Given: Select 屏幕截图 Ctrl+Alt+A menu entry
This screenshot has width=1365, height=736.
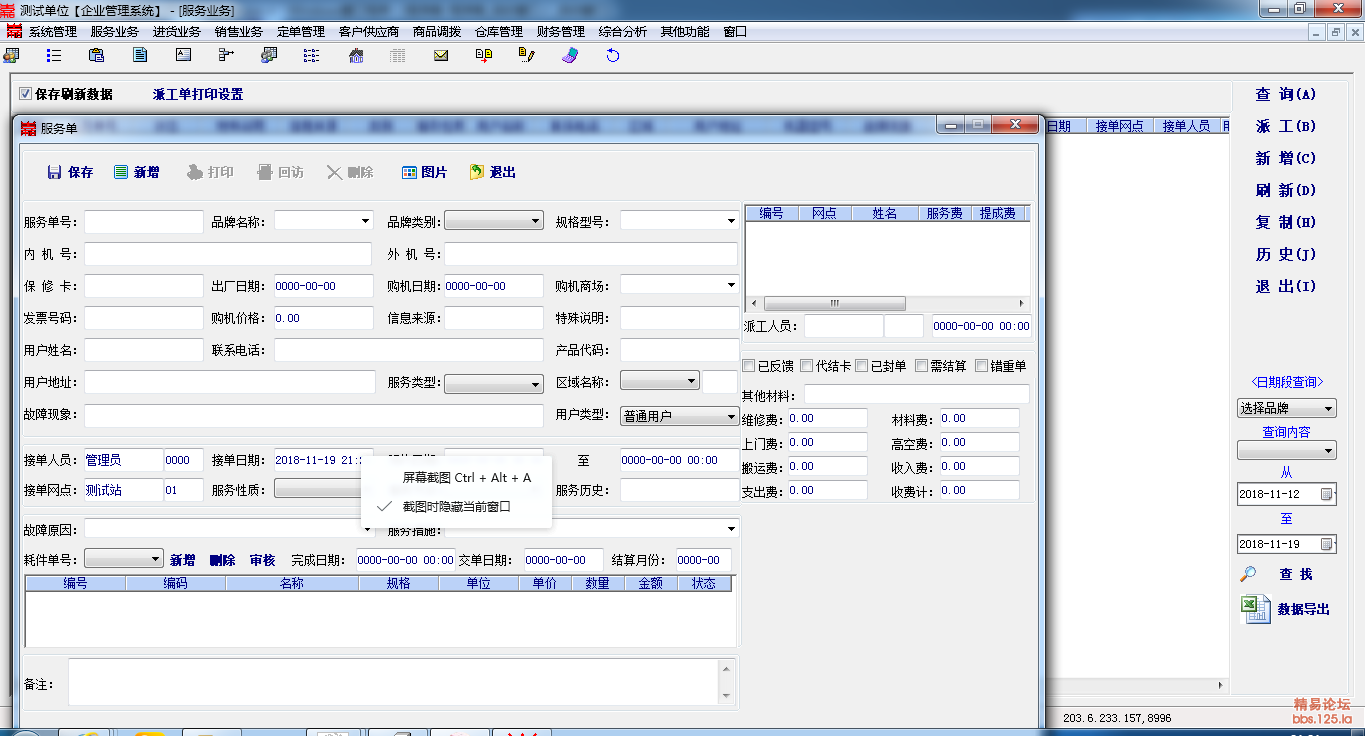Looking at the screenshot, I should pos(456,478).
